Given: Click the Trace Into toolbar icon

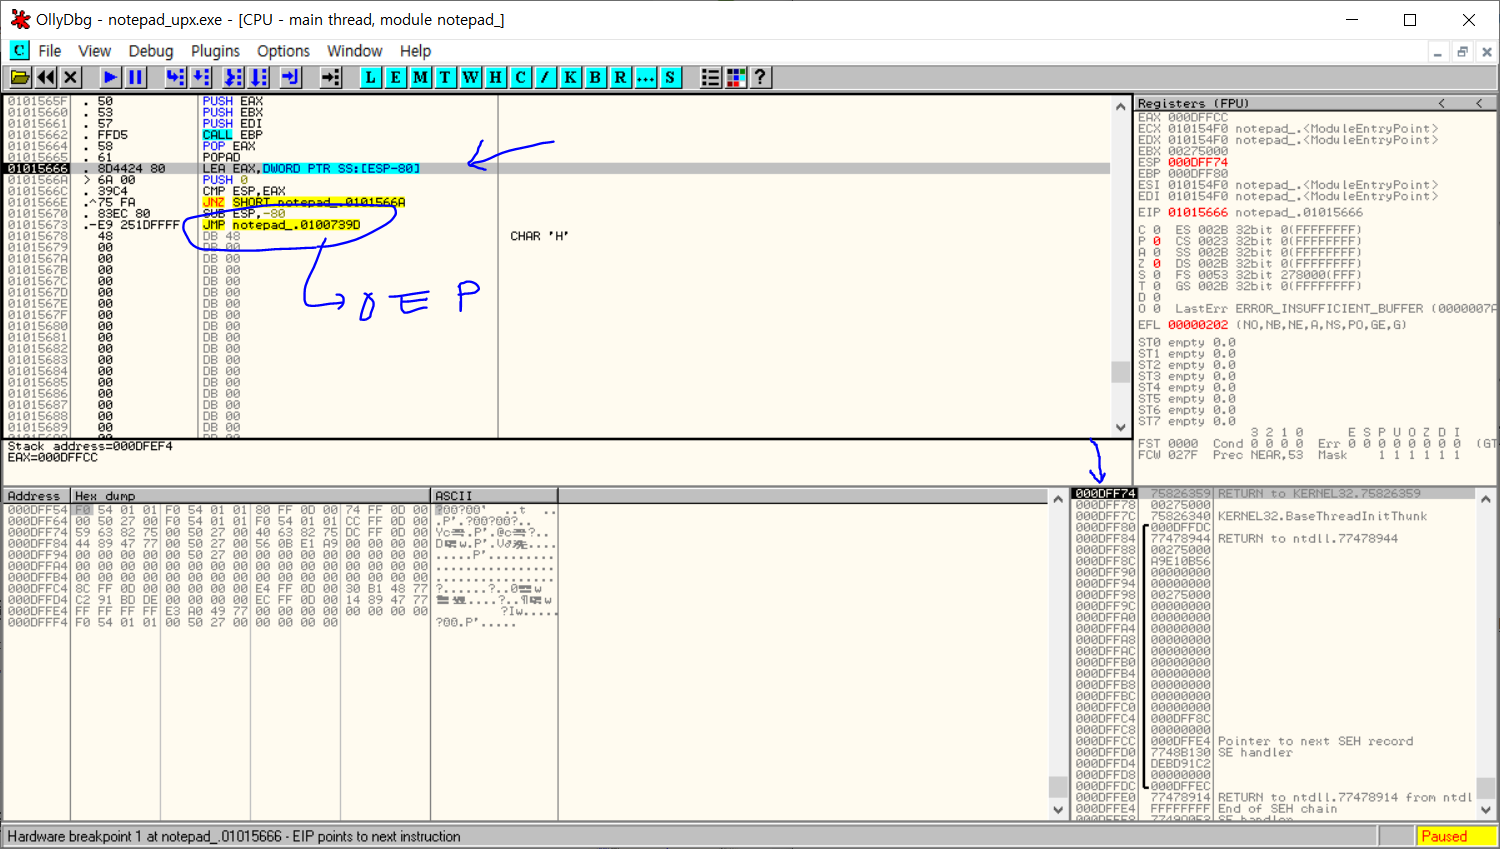Looking at the screenshot, I should [233, 77].
